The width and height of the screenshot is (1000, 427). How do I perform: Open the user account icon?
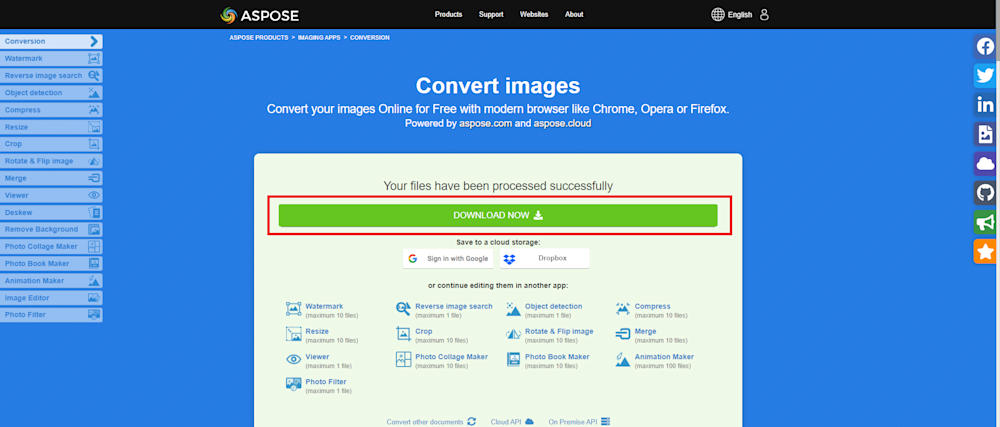765,15
